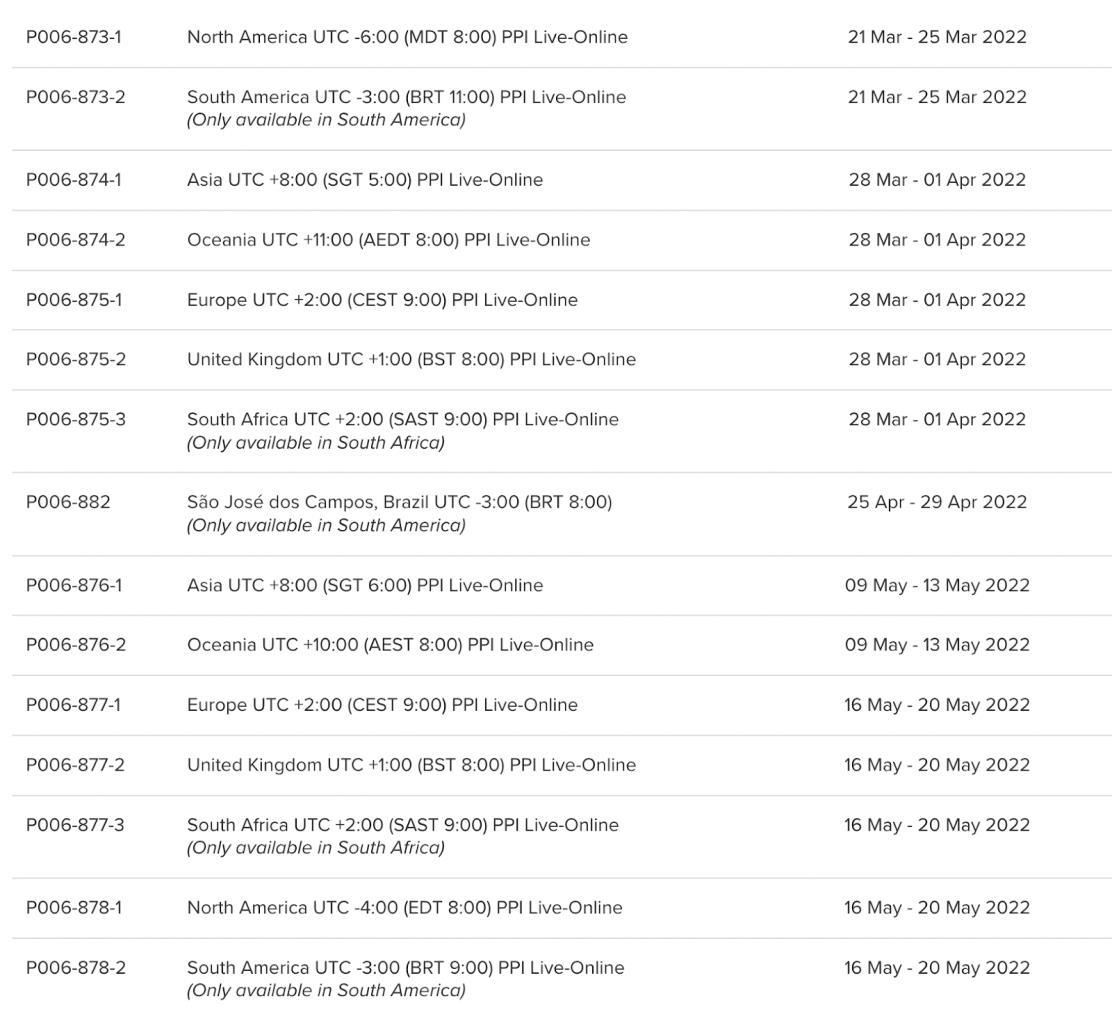Screen dimensions: 1112x1012
Task: Choose Asia SGT 6:00 PPI Live-Online
Action: (365, 586)
